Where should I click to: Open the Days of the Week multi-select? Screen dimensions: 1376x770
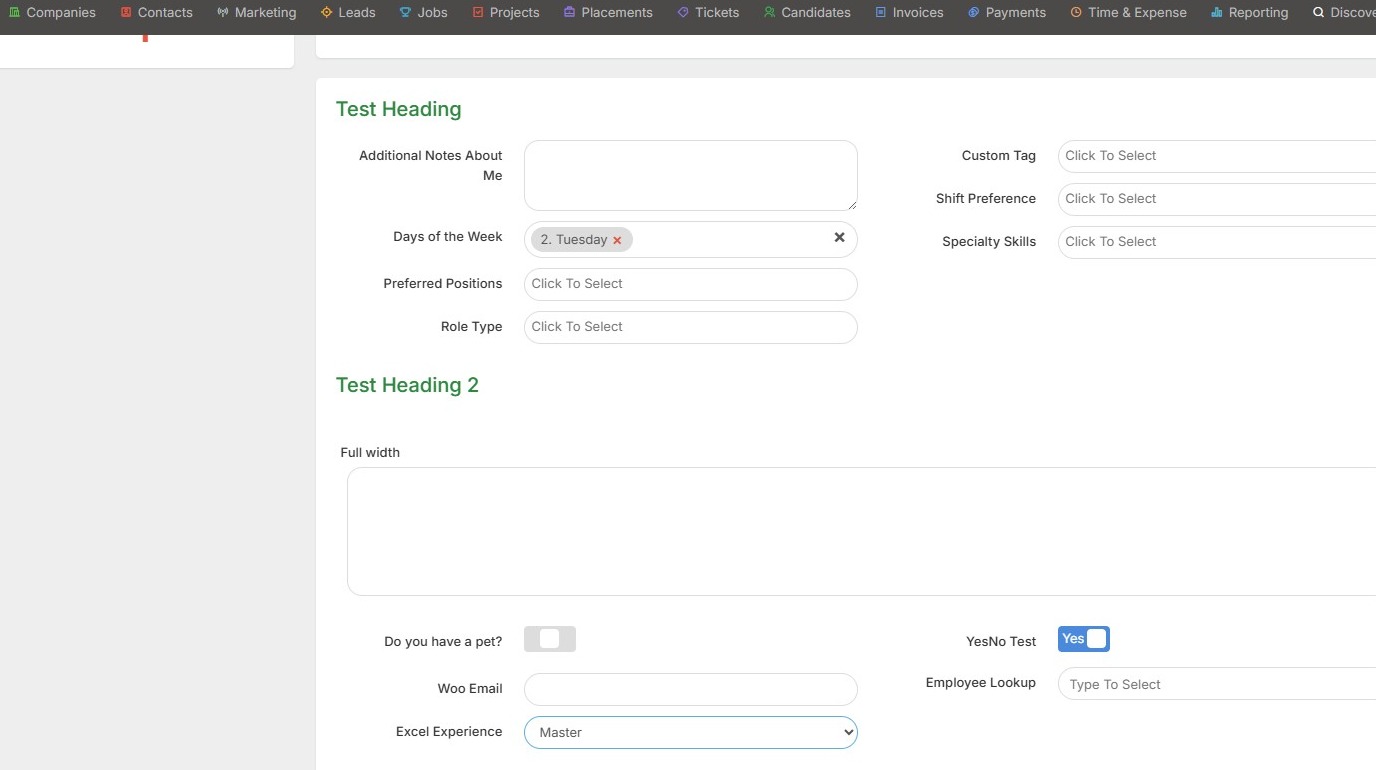pos(691,240)
